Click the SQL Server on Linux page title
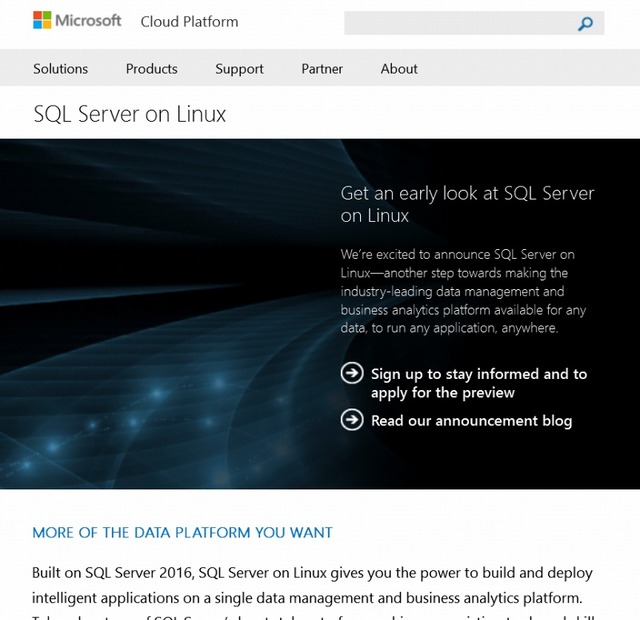Image resolution: width=640 pixels, height=620 pixels. (129, 113)
